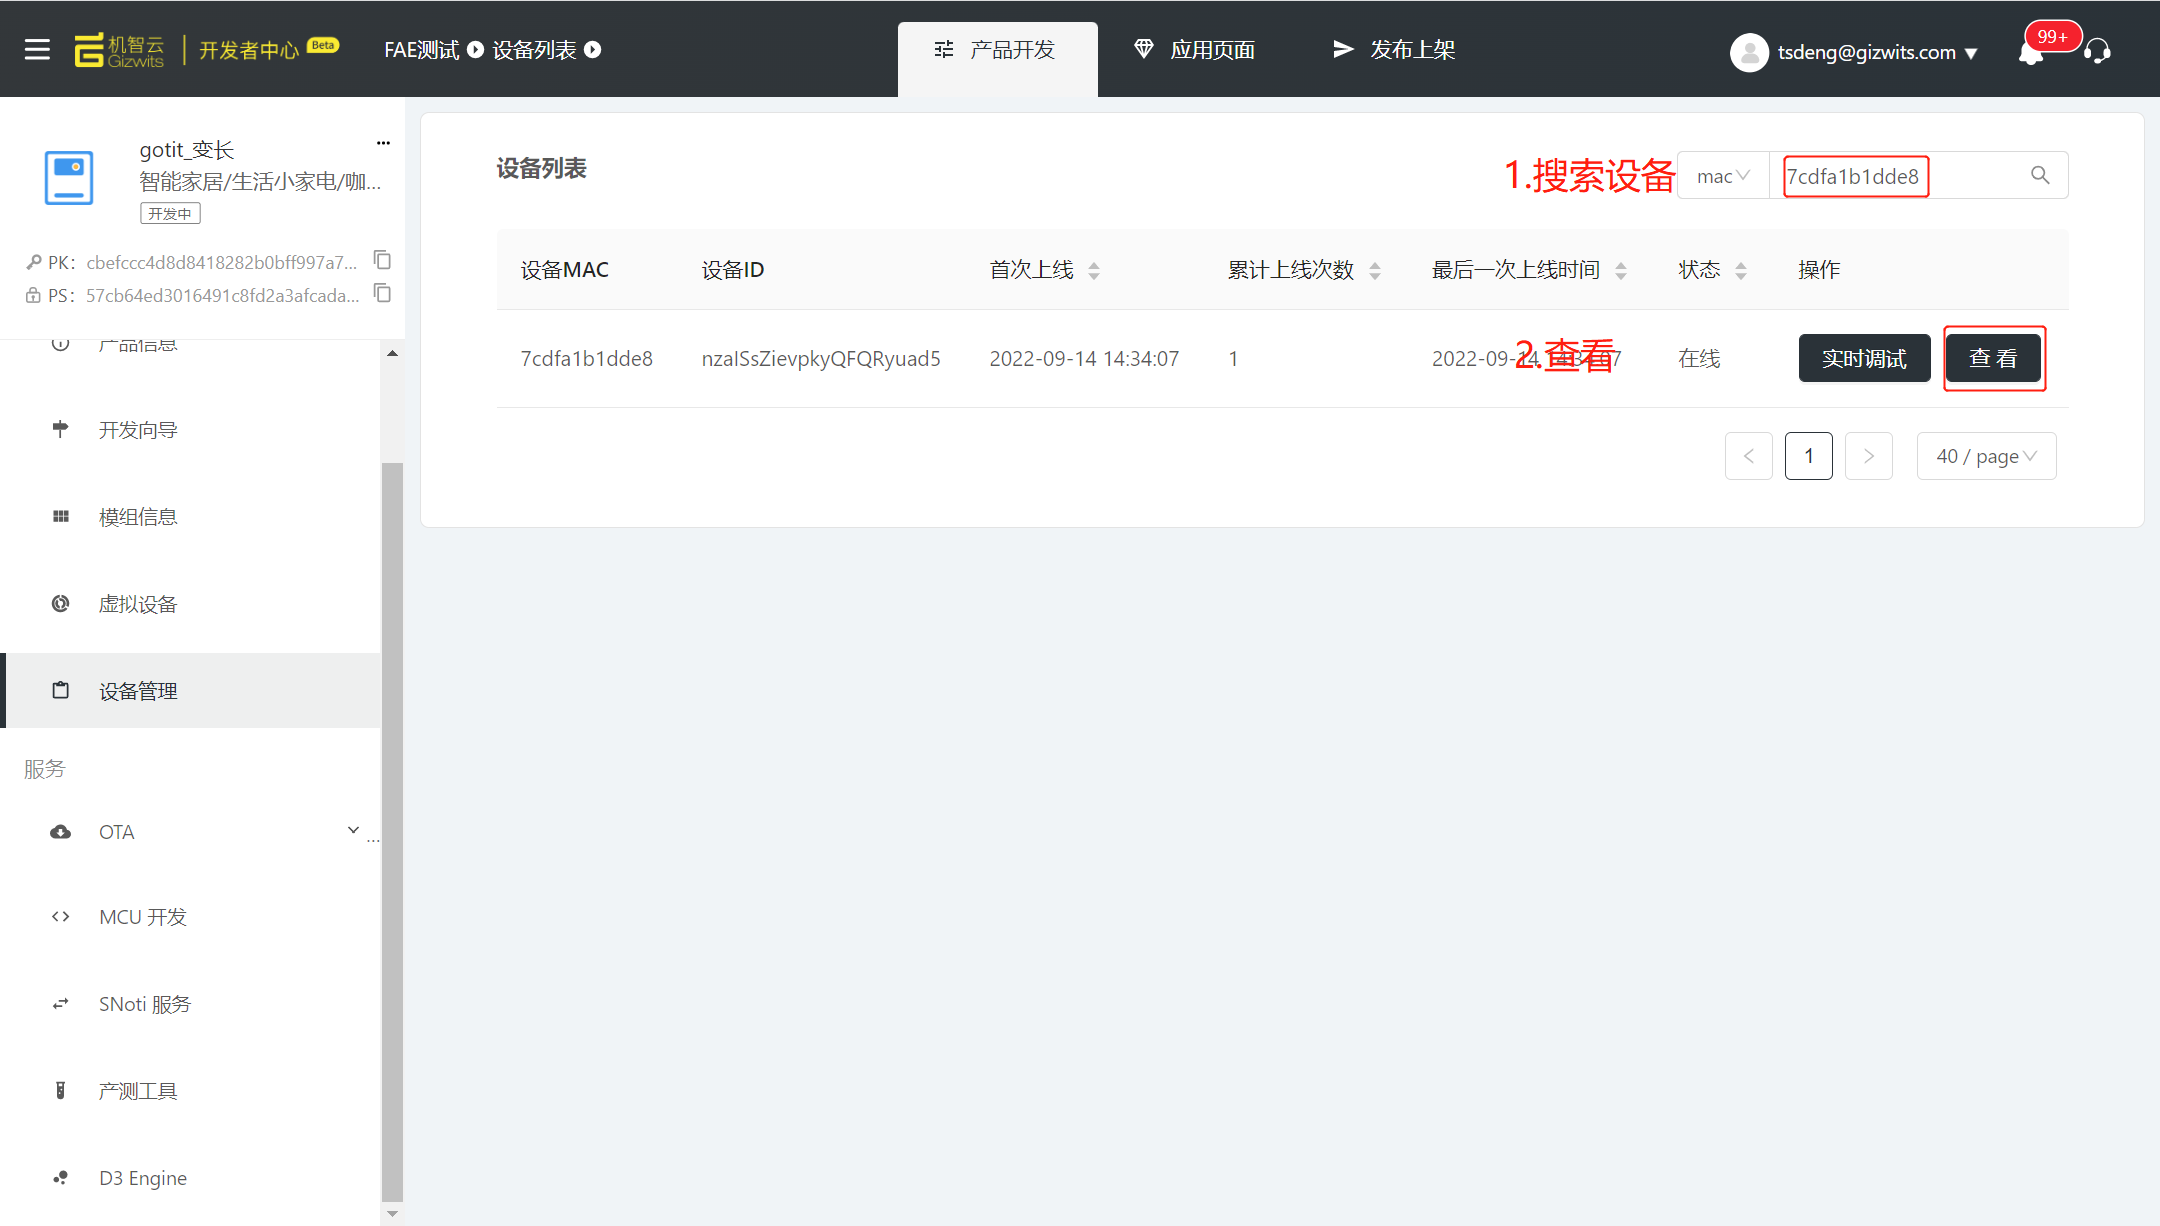Click the 实时调试 button
Screen dimensions: 2160x1226
(x=1863, y=358)
